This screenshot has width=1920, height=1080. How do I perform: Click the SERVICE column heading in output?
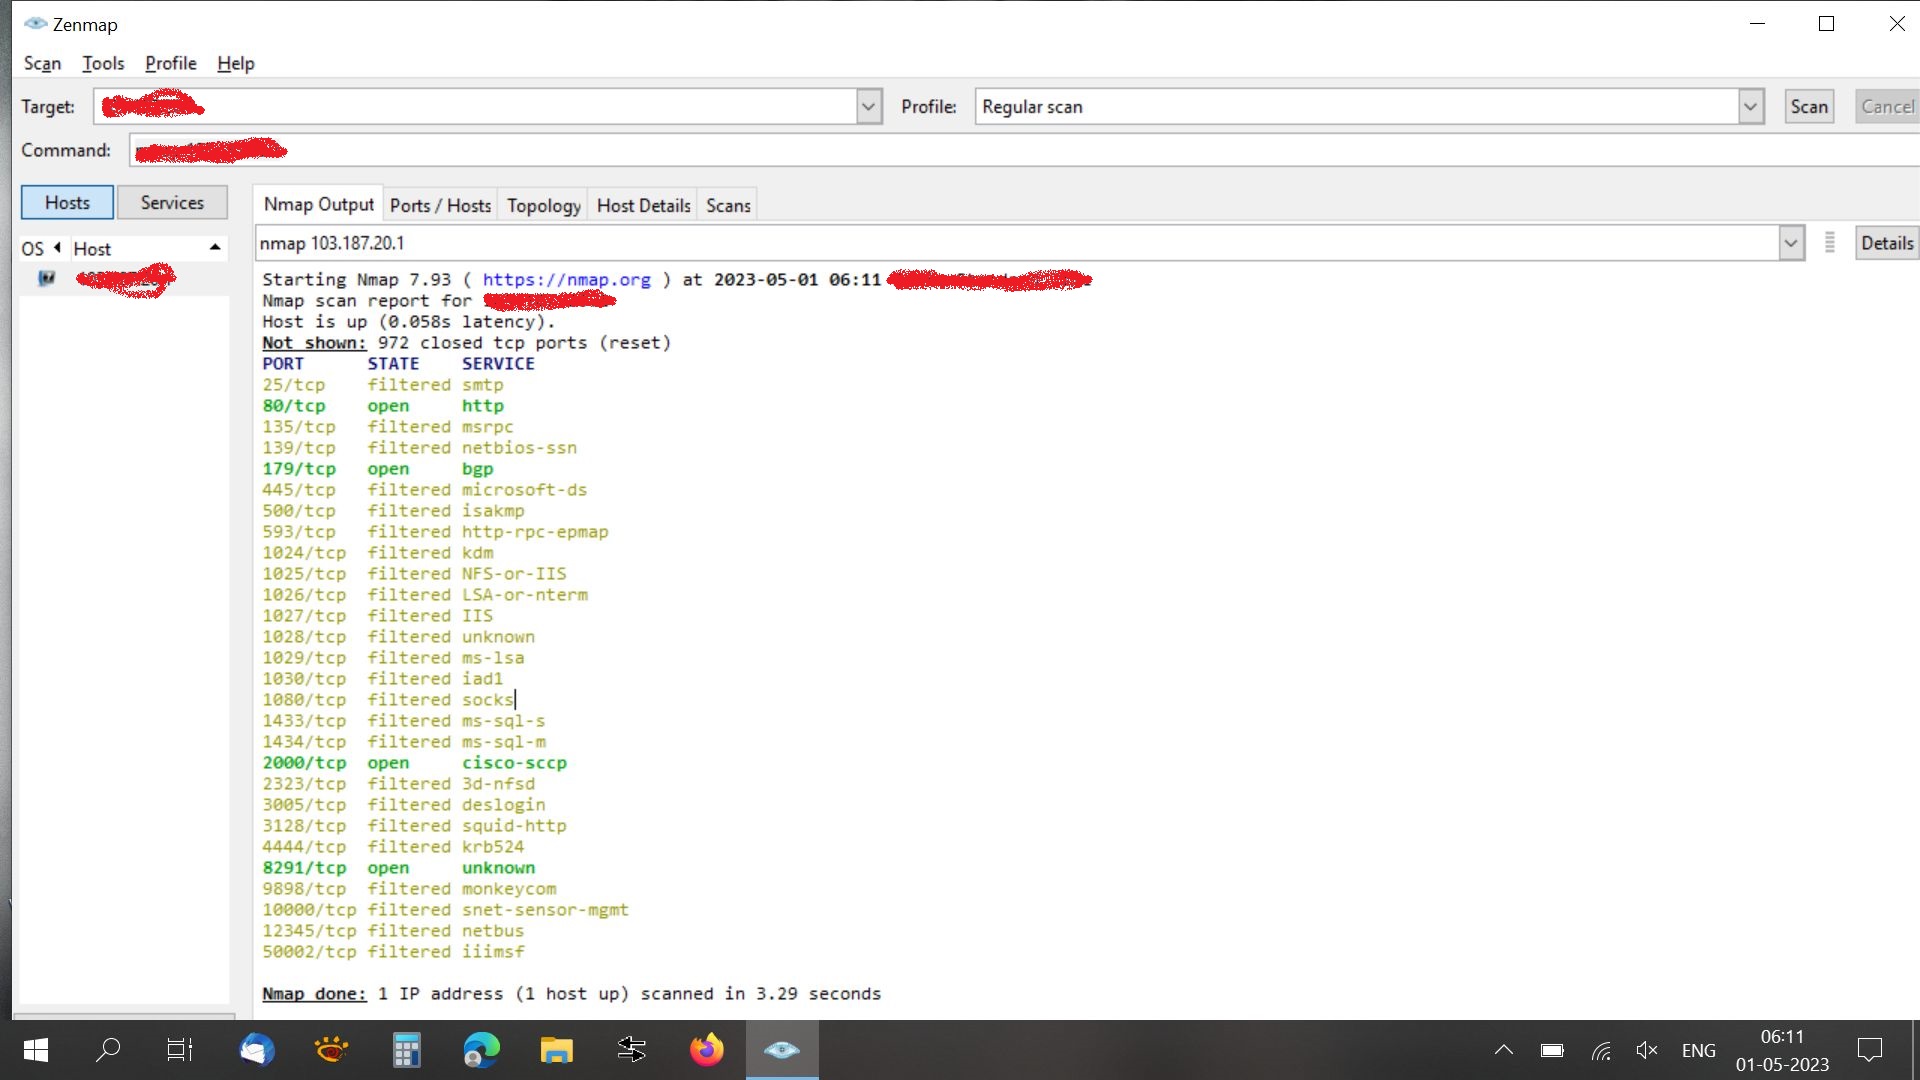498,364
